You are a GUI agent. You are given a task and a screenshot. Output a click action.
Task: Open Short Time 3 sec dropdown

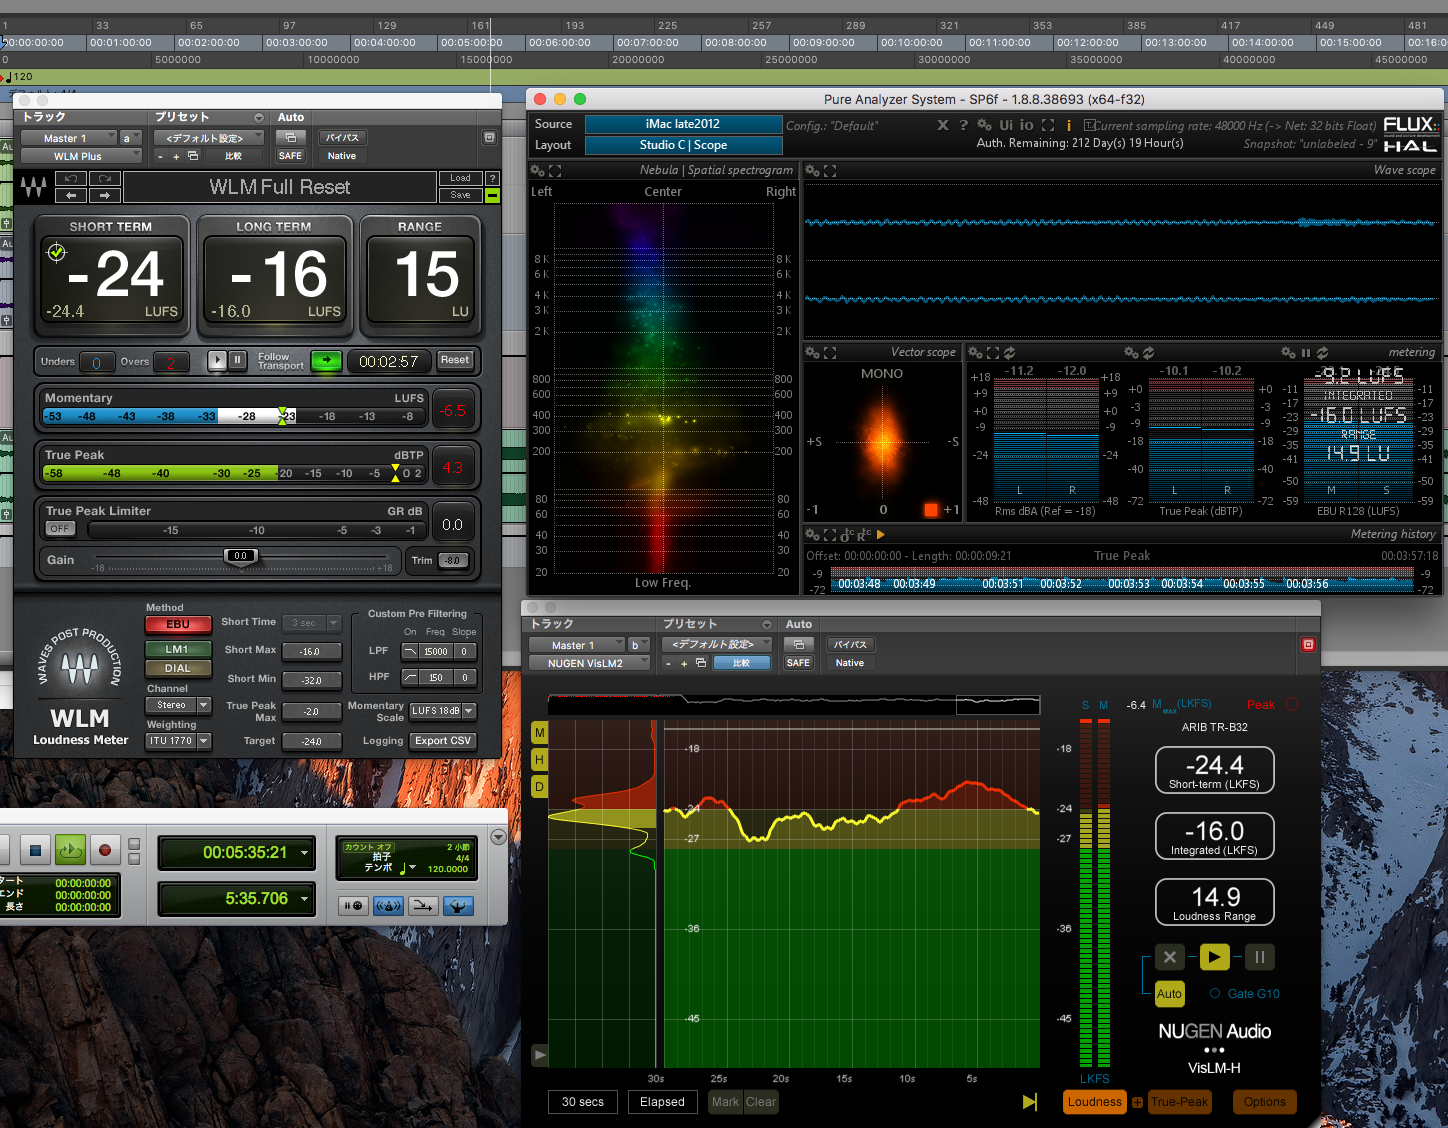(x=312, y=623)
